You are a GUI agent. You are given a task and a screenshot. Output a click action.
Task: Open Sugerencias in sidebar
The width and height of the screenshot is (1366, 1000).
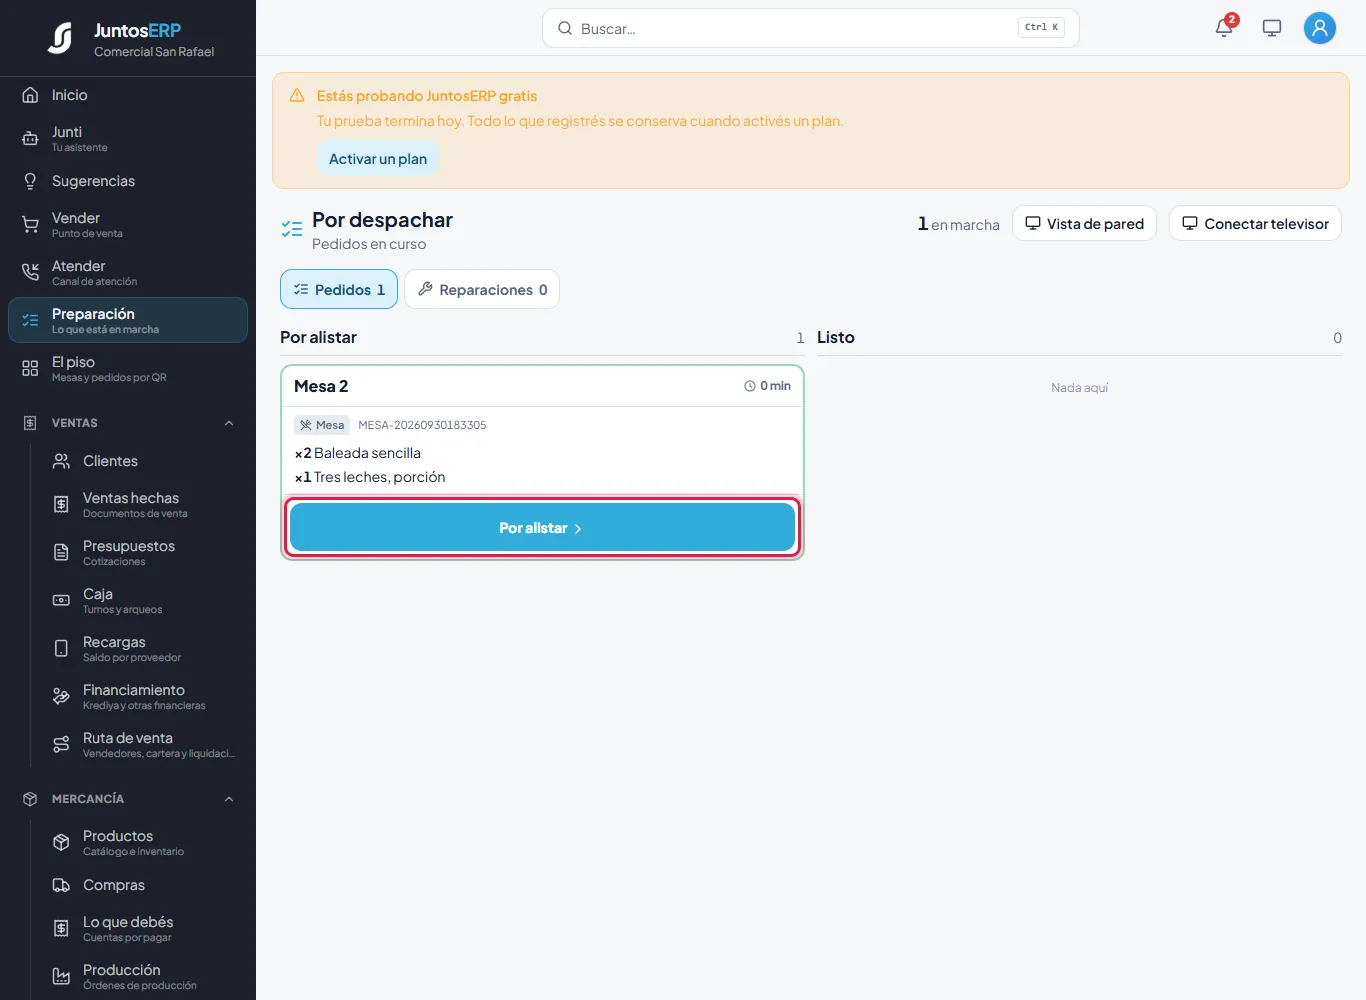128,181
